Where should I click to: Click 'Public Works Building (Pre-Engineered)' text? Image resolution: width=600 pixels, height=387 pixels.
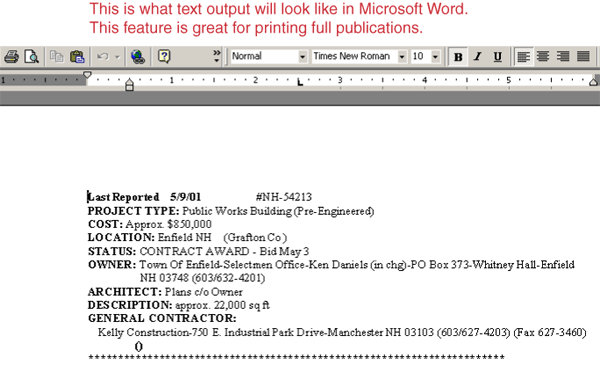pyautogui.click(x=278, y=211)
